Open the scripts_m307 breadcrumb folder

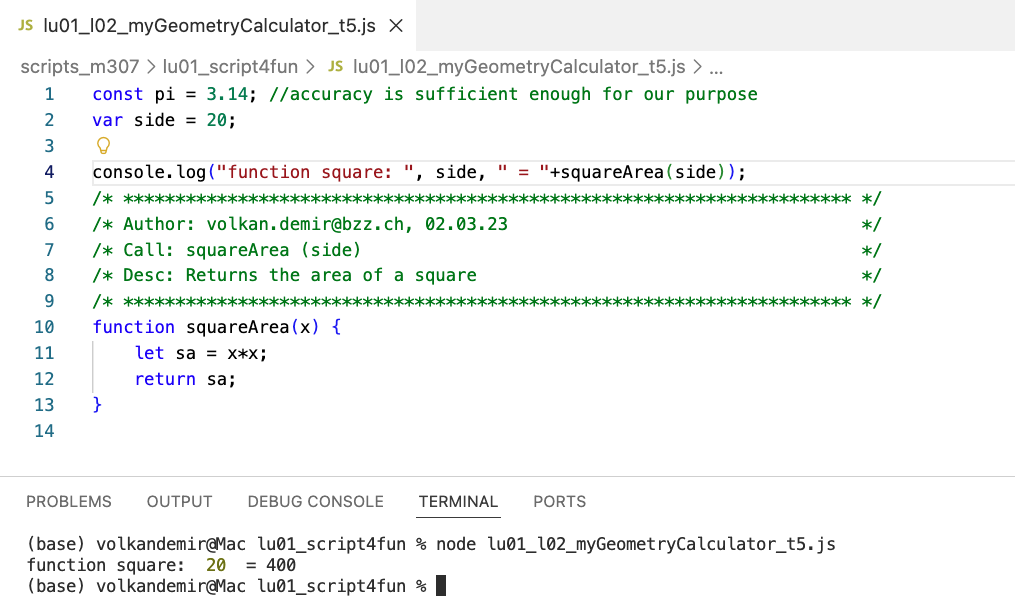pyautogui.click(x=81, y=67)
